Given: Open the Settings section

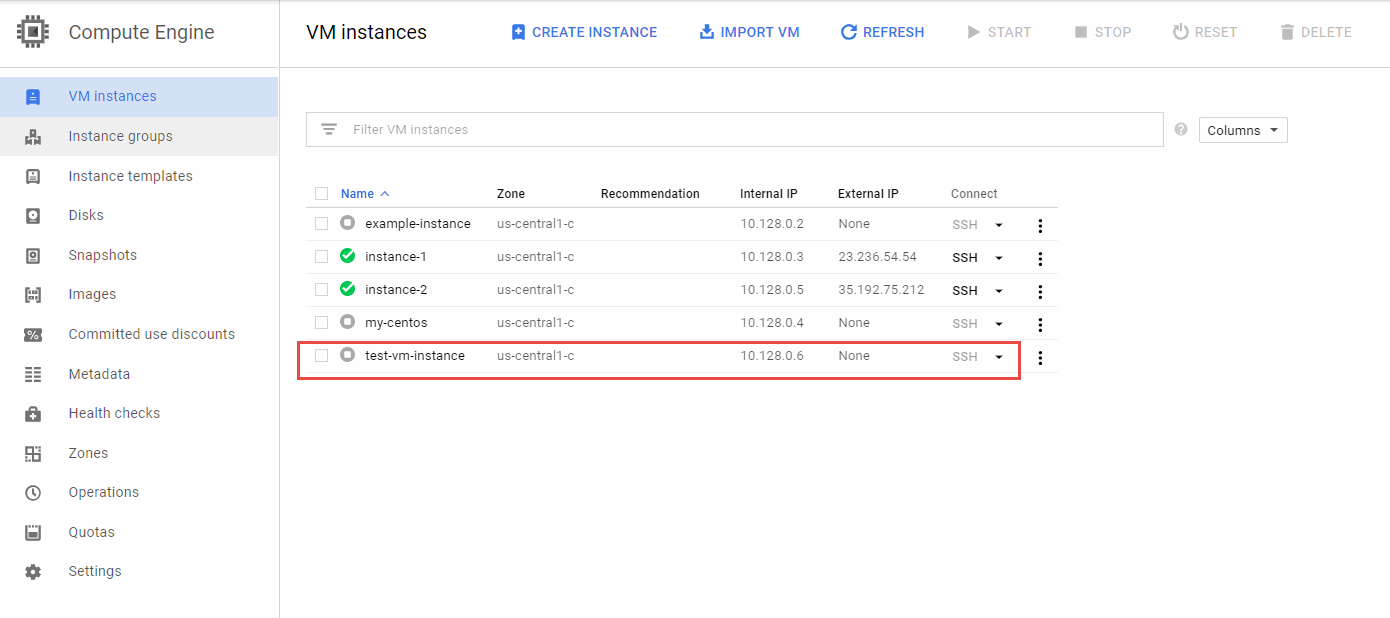Looking at the screenshot, I should pyautogui.click(x=95, y=571).
